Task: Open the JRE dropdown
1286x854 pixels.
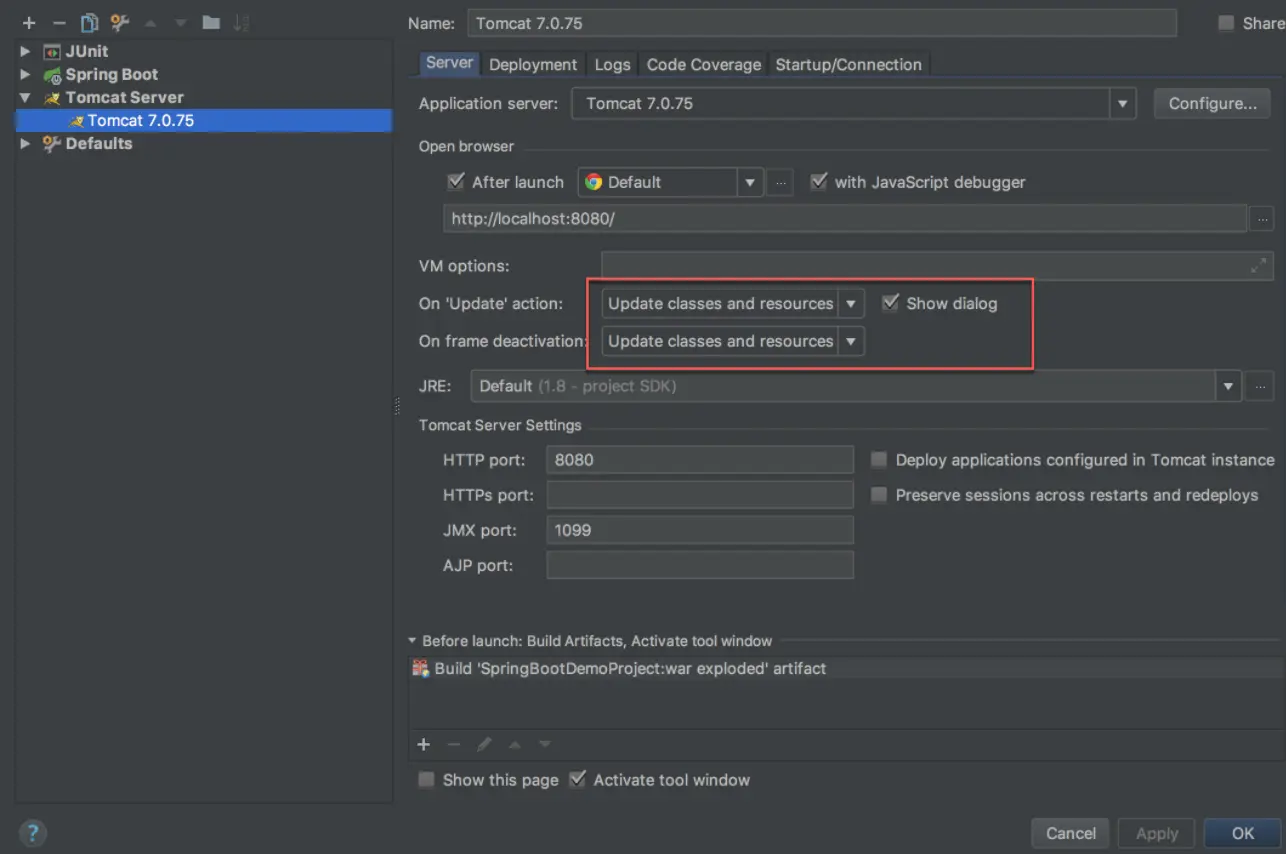Action: [x=1228, y=386]
